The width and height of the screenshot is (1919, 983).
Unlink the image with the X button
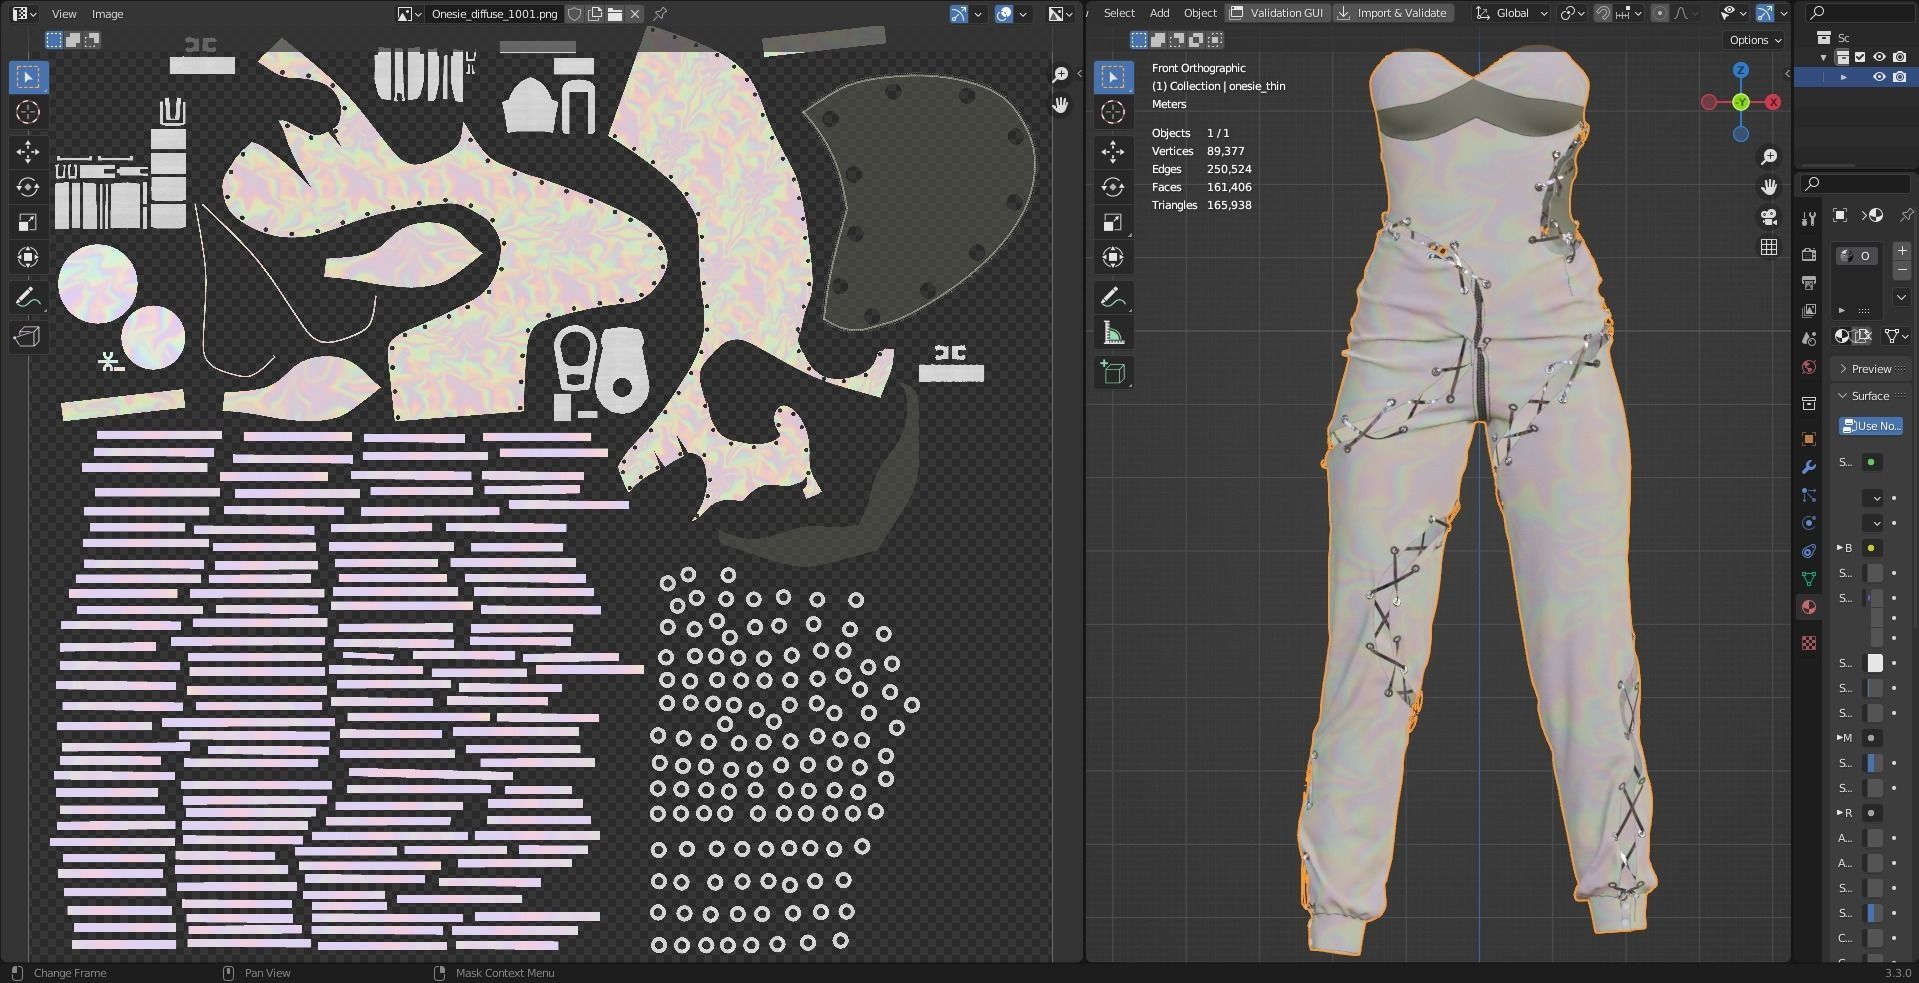(635, 14)
